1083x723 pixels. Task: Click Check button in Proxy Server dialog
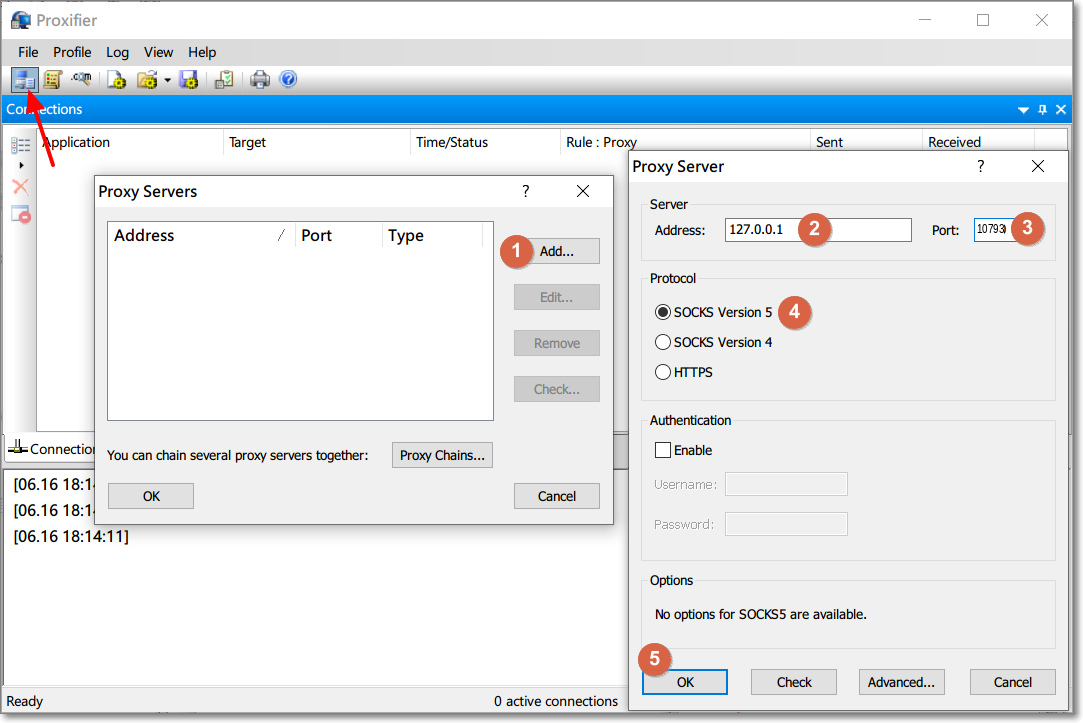click(794, 682)
